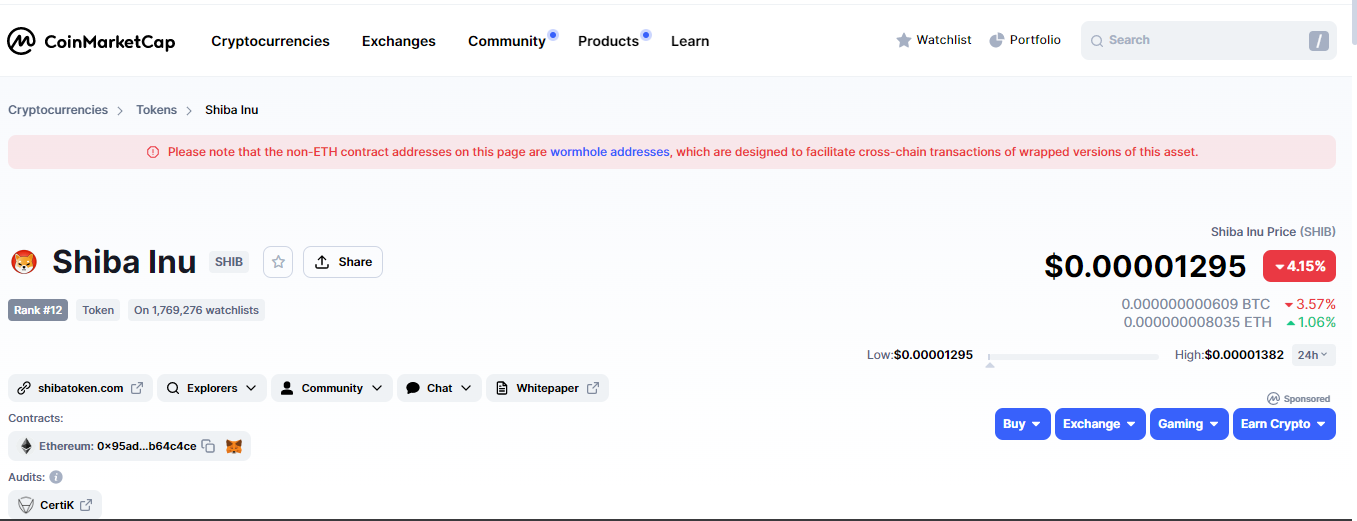This screenshot has width=1357, height=521.
Task: Open the Cryptocurrencies menu
Action: tap(270, 41)
